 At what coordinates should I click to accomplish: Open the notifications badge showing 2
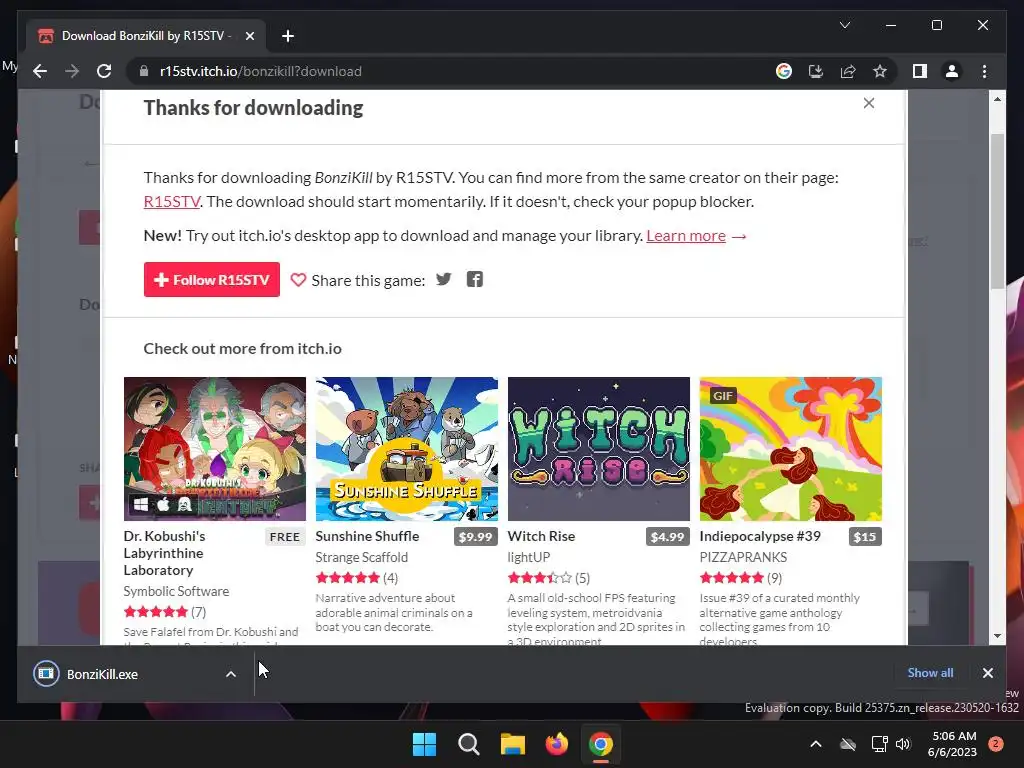(x=995, y=744)
